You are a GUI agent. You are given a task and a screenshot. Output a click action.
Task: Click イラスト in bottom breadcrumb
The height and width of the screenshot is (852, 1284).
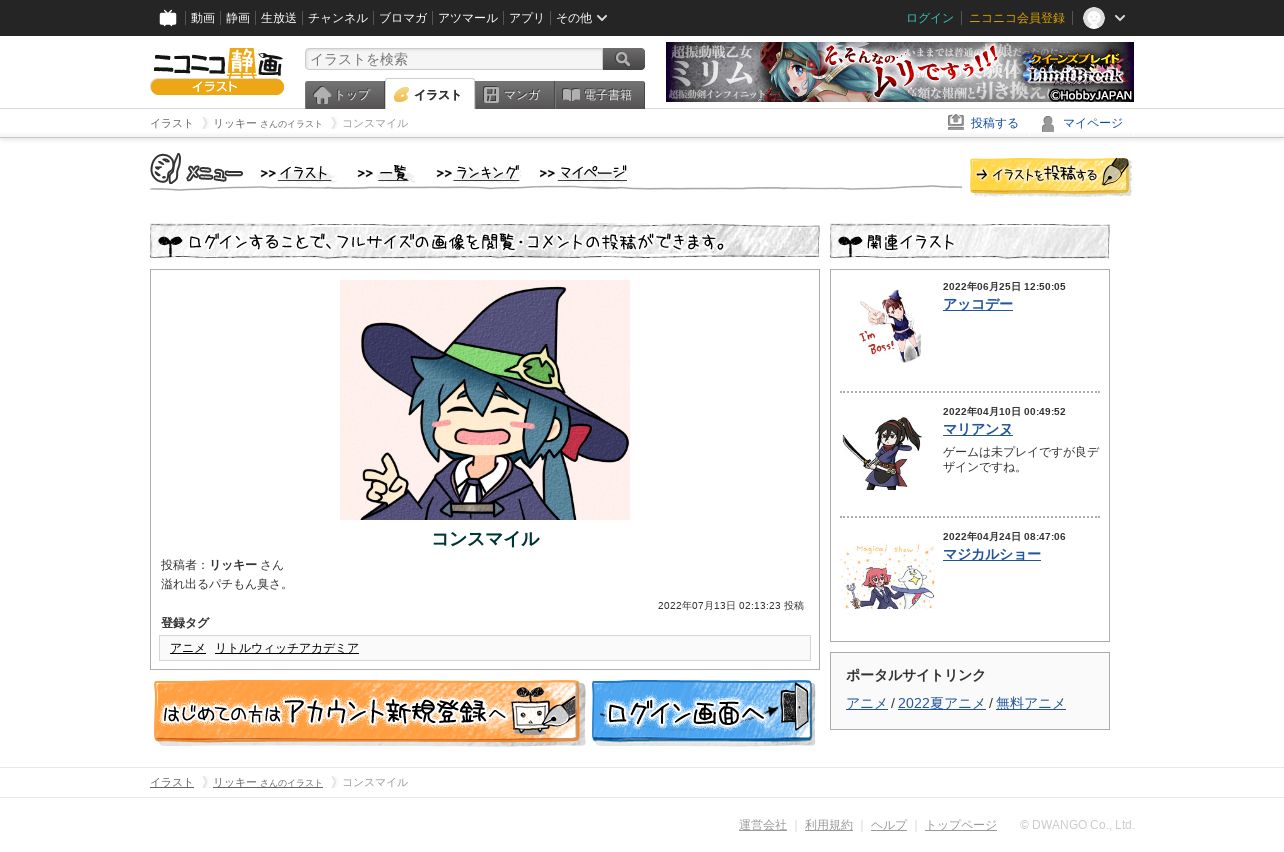pos(172,782)
